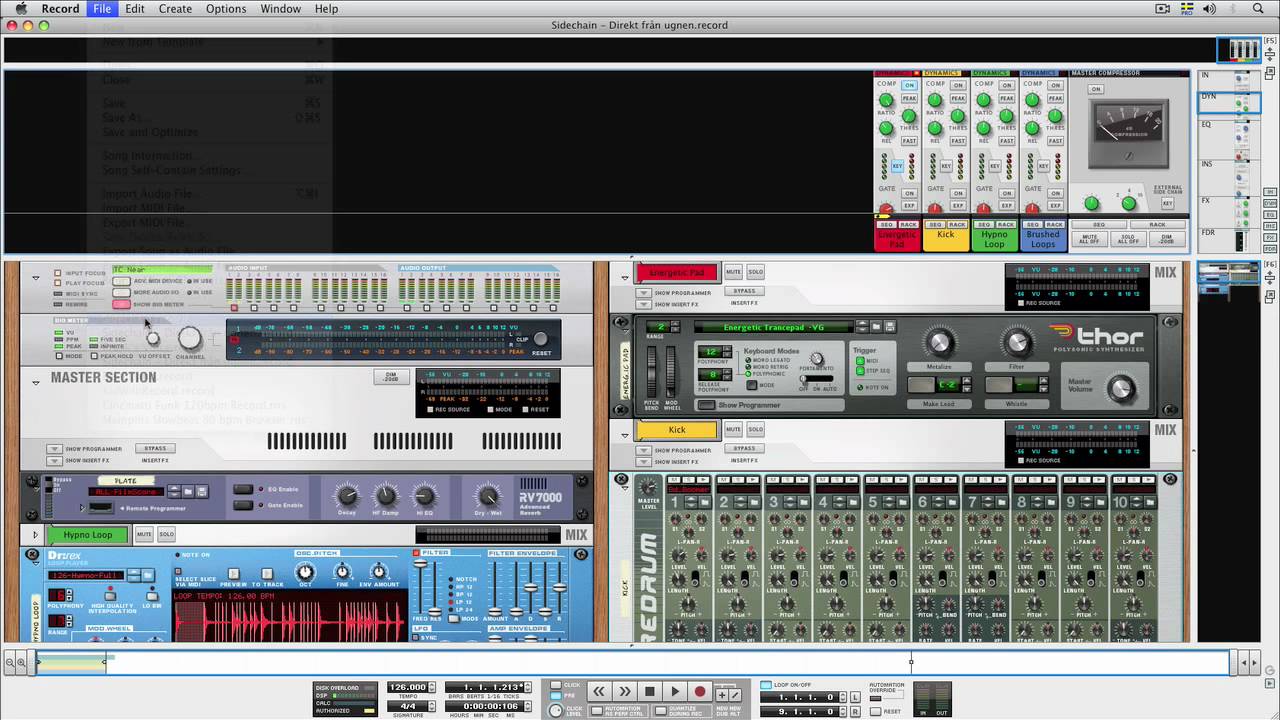This screenshot has width=1280, height=720.
Task: Click RACK button on Kick mixer channel
Action: 957,225
